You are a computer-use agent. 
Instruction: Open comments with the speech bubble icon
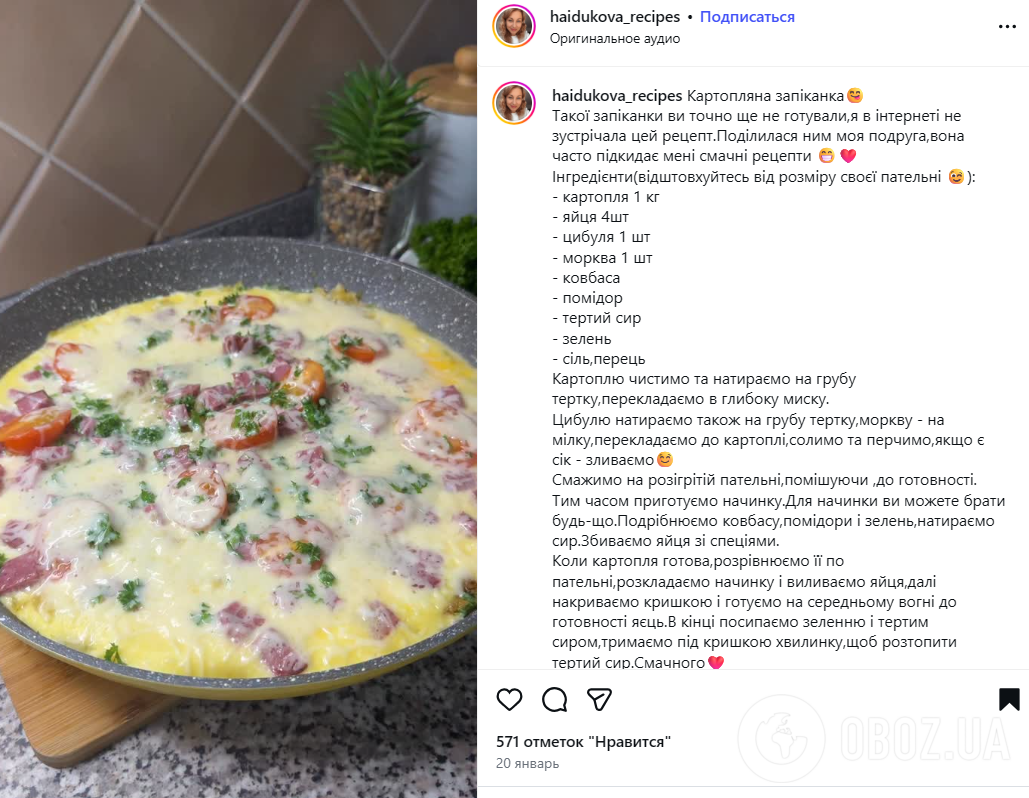coord(555,700)
